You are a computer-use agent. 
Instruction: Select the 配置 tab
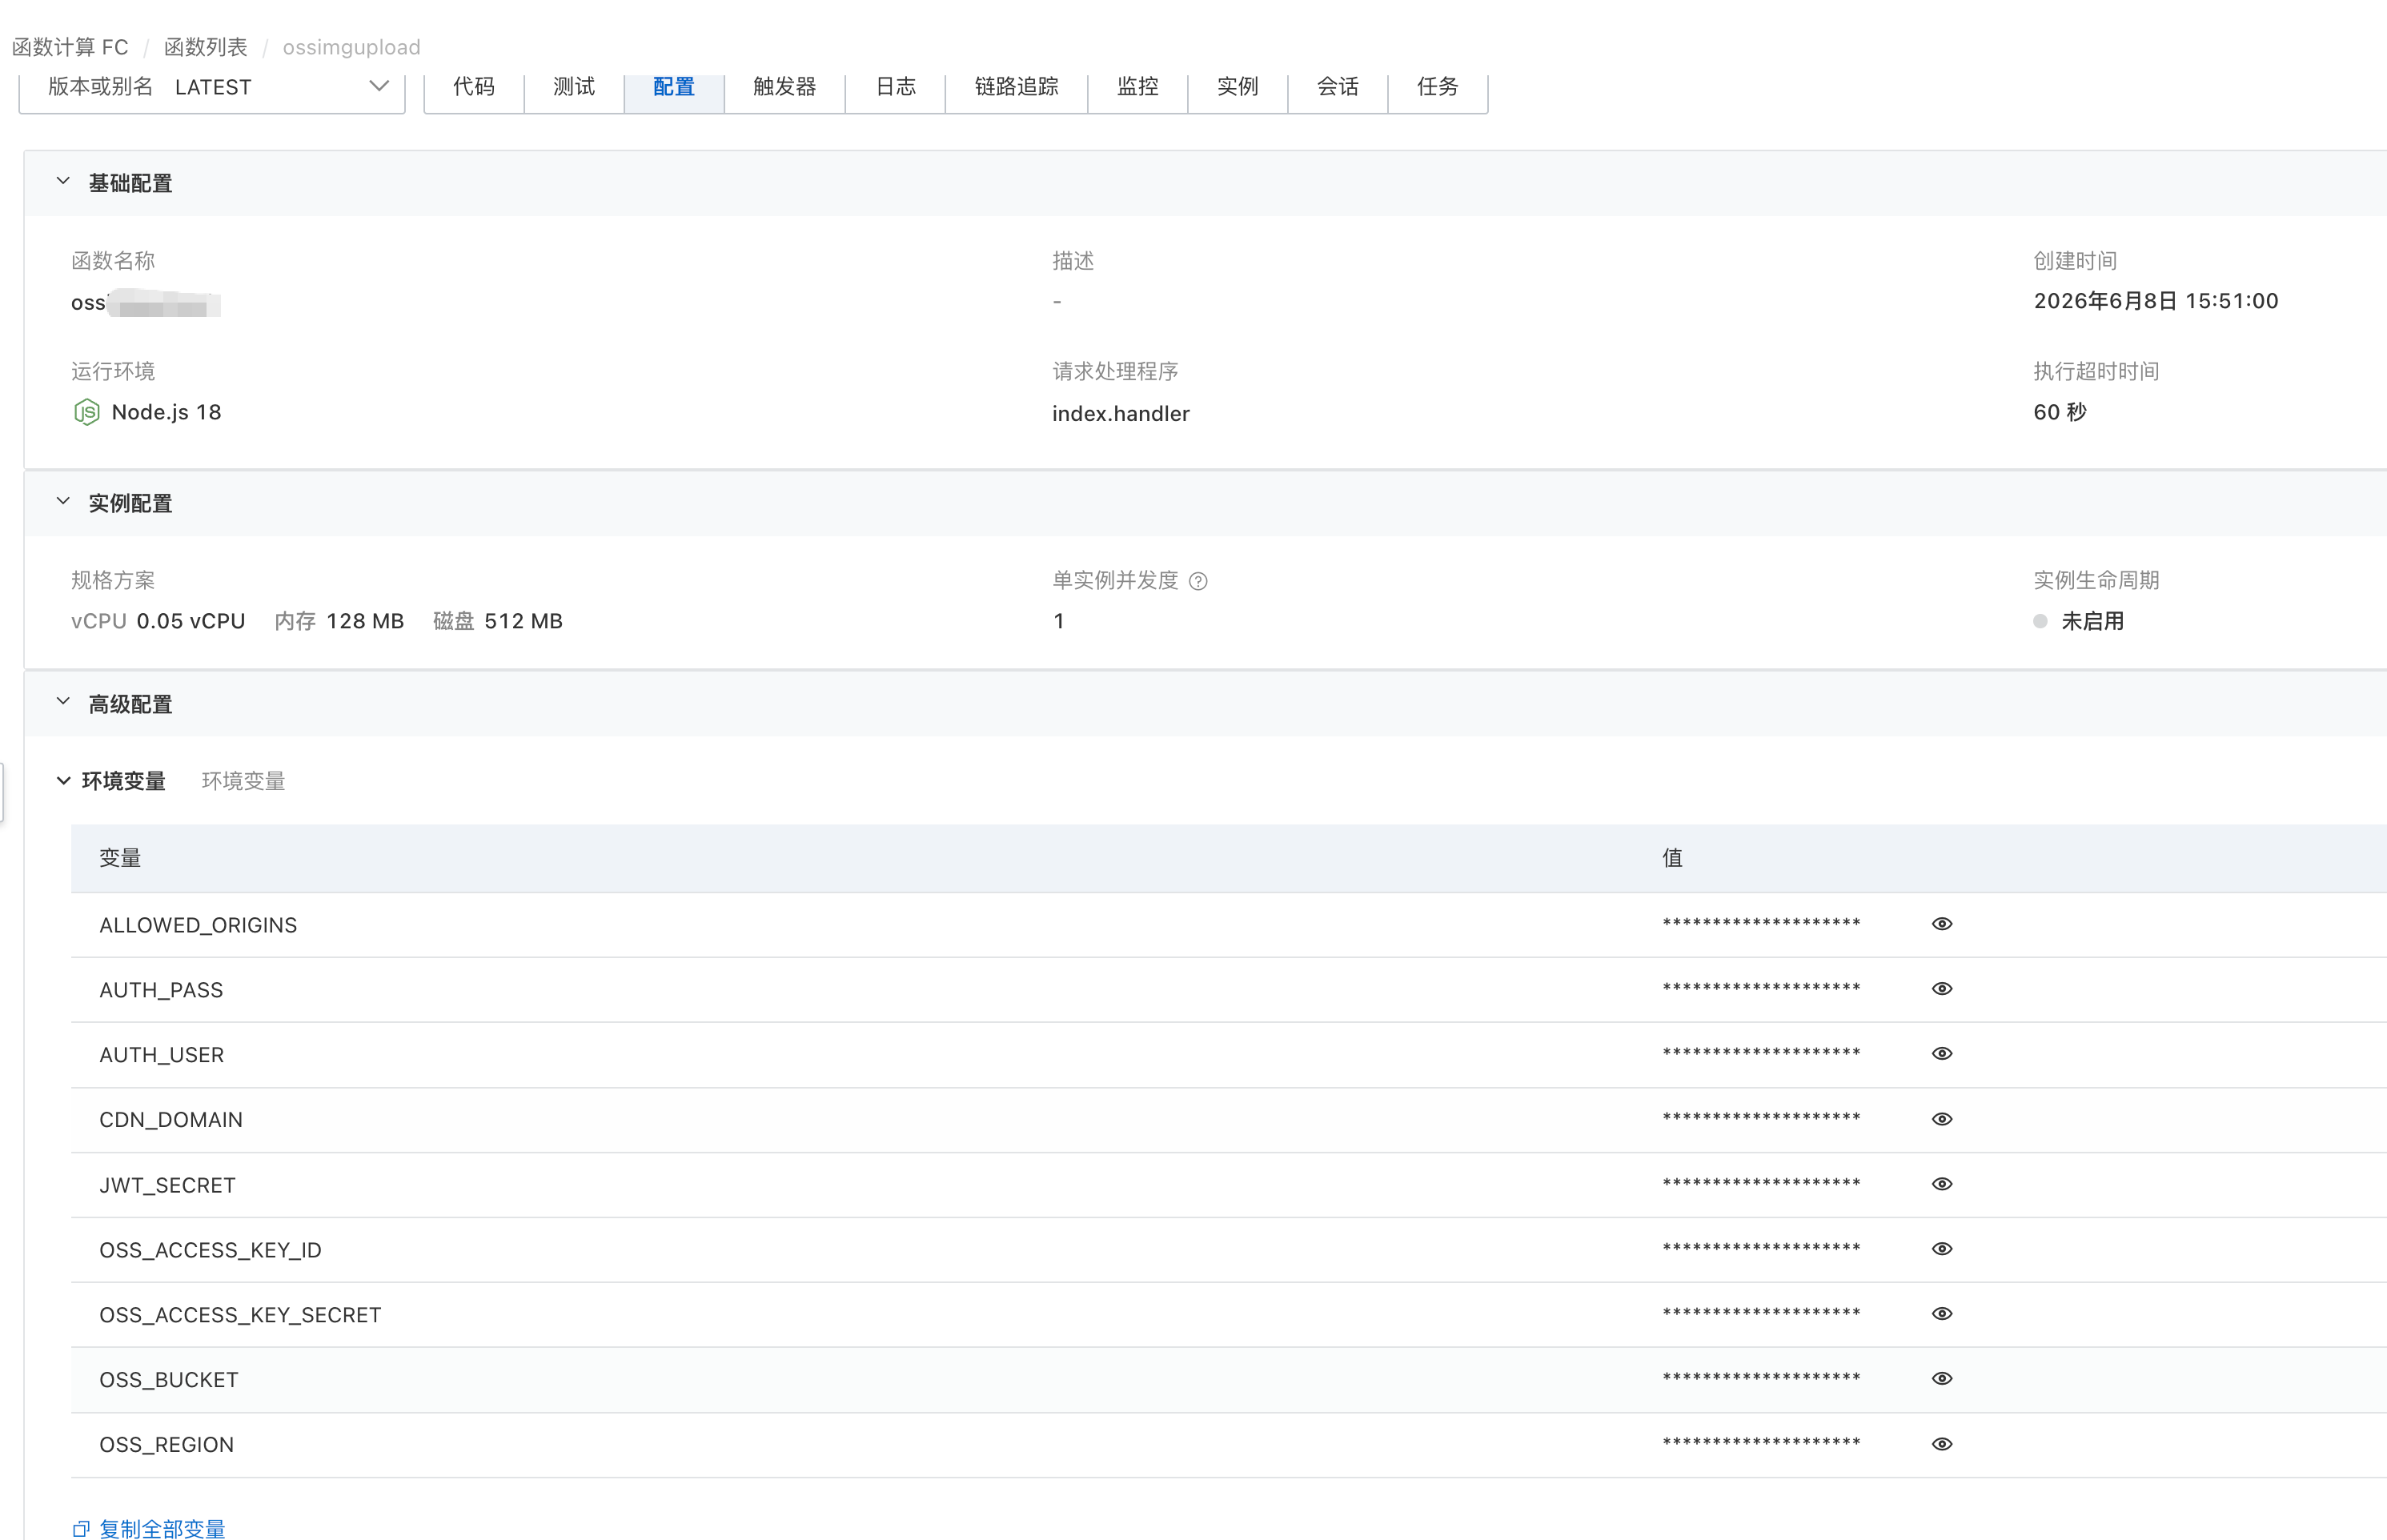pyautogui.click(x=674, y=88)
